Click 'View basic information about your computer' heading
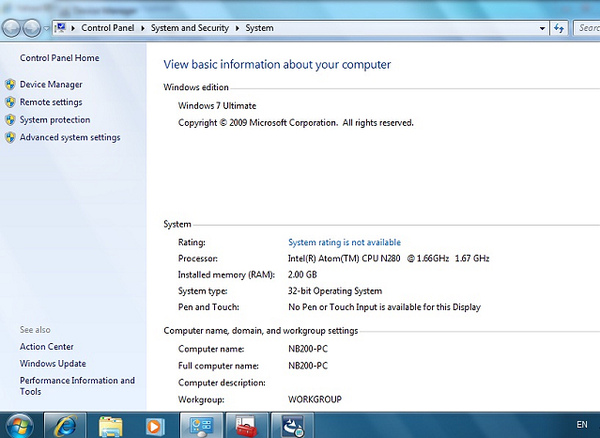The height and width of the screenshot is (438, 600). [277, 64]
